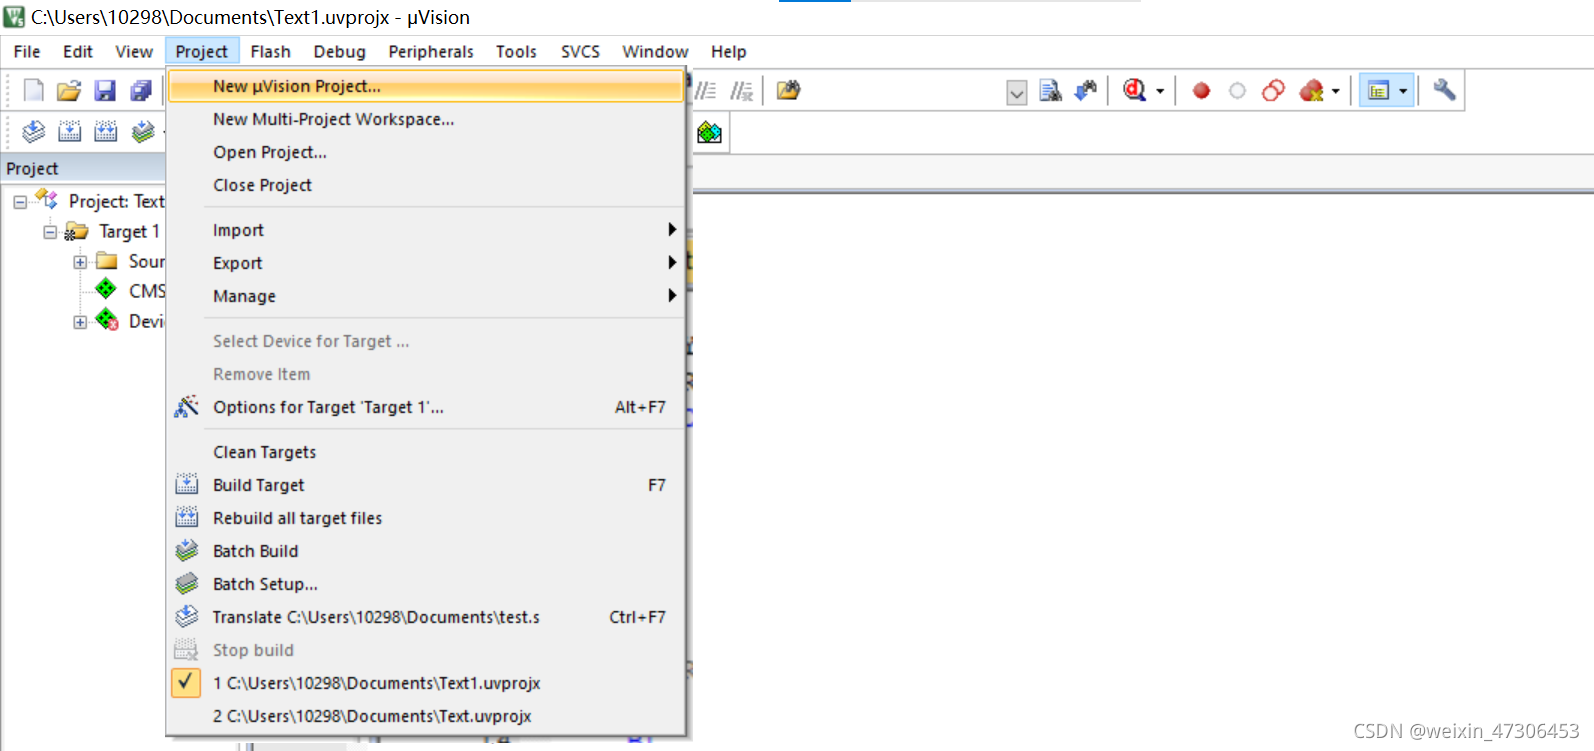Click the Disable All Breakpoints icon
This screenshot has height=751, width=1594.
click(x=1273, y=91)
